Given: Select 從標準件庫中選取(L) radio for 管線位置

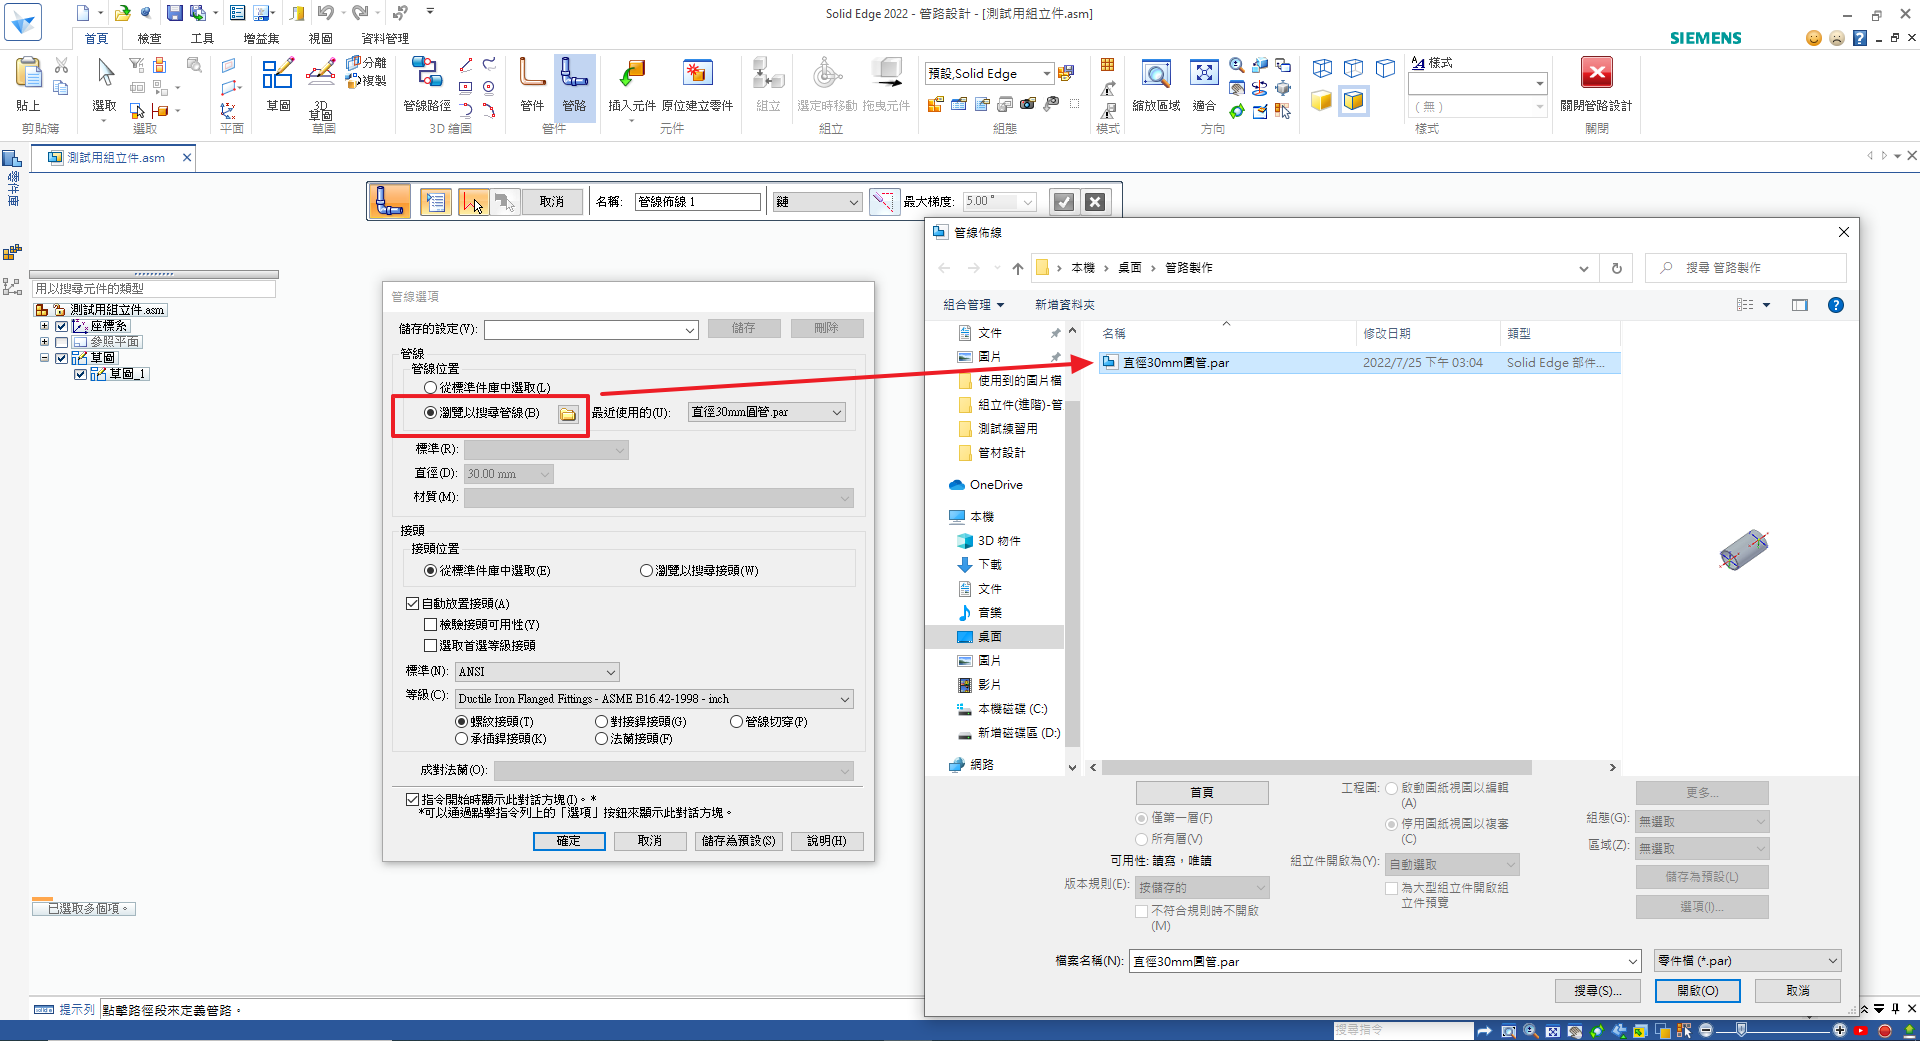Looking at the screenshot, I should click(x=430, y=388).
